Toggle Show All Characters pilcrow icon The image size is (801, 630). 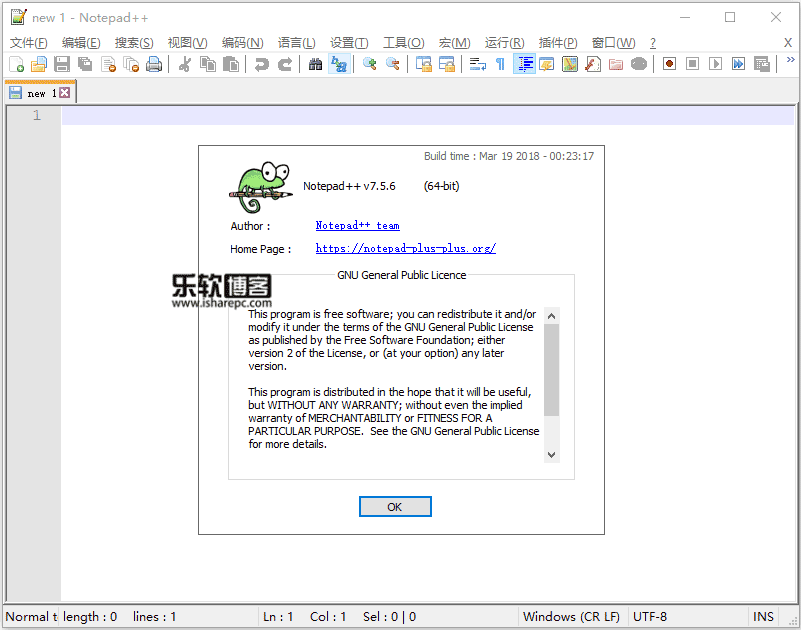501,64
